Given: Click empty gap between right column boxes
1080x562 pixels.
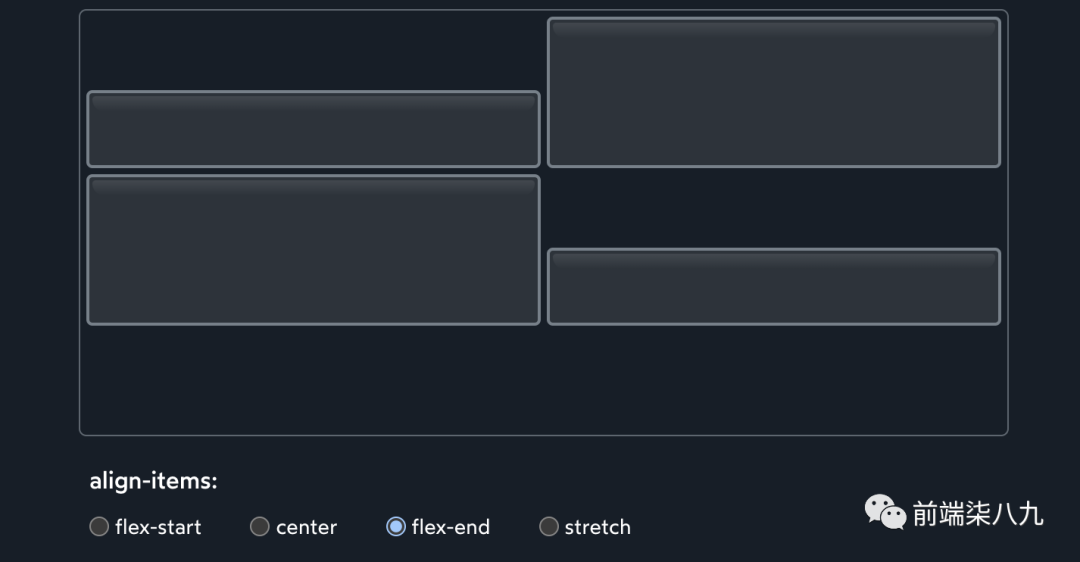Looking at the screenshot, I should pyautogui.click(x=773, y=208).
